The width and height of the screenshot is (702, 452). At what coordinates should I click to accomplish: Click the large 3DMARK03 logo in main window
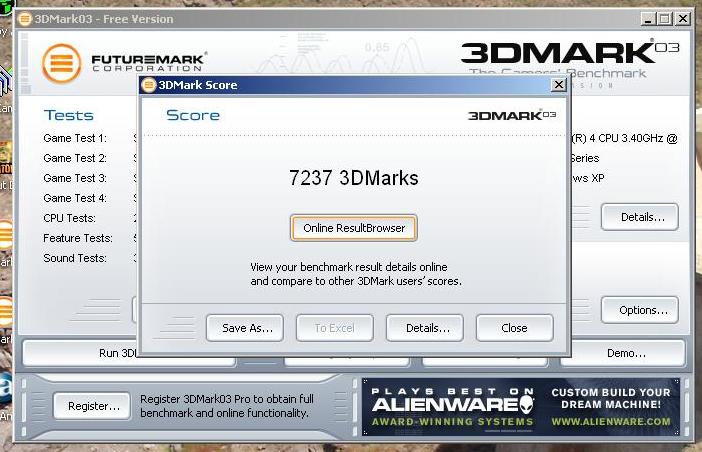click(569, 53)
